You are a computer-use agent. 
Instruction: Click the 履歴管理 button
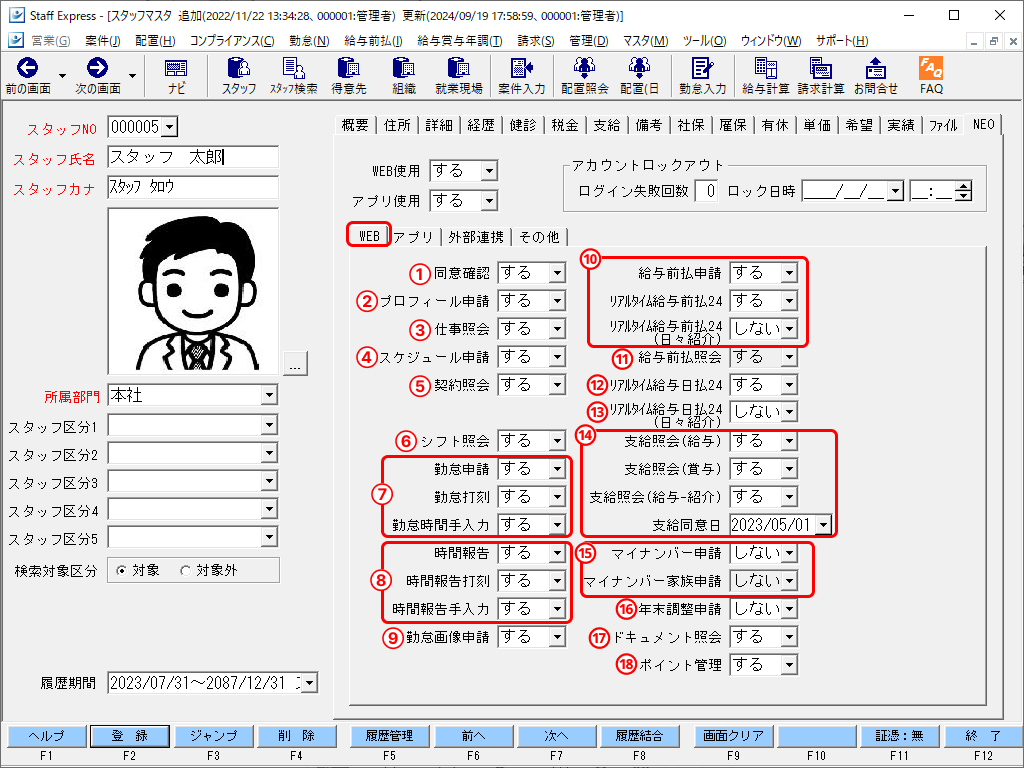(x=389, y=736)
